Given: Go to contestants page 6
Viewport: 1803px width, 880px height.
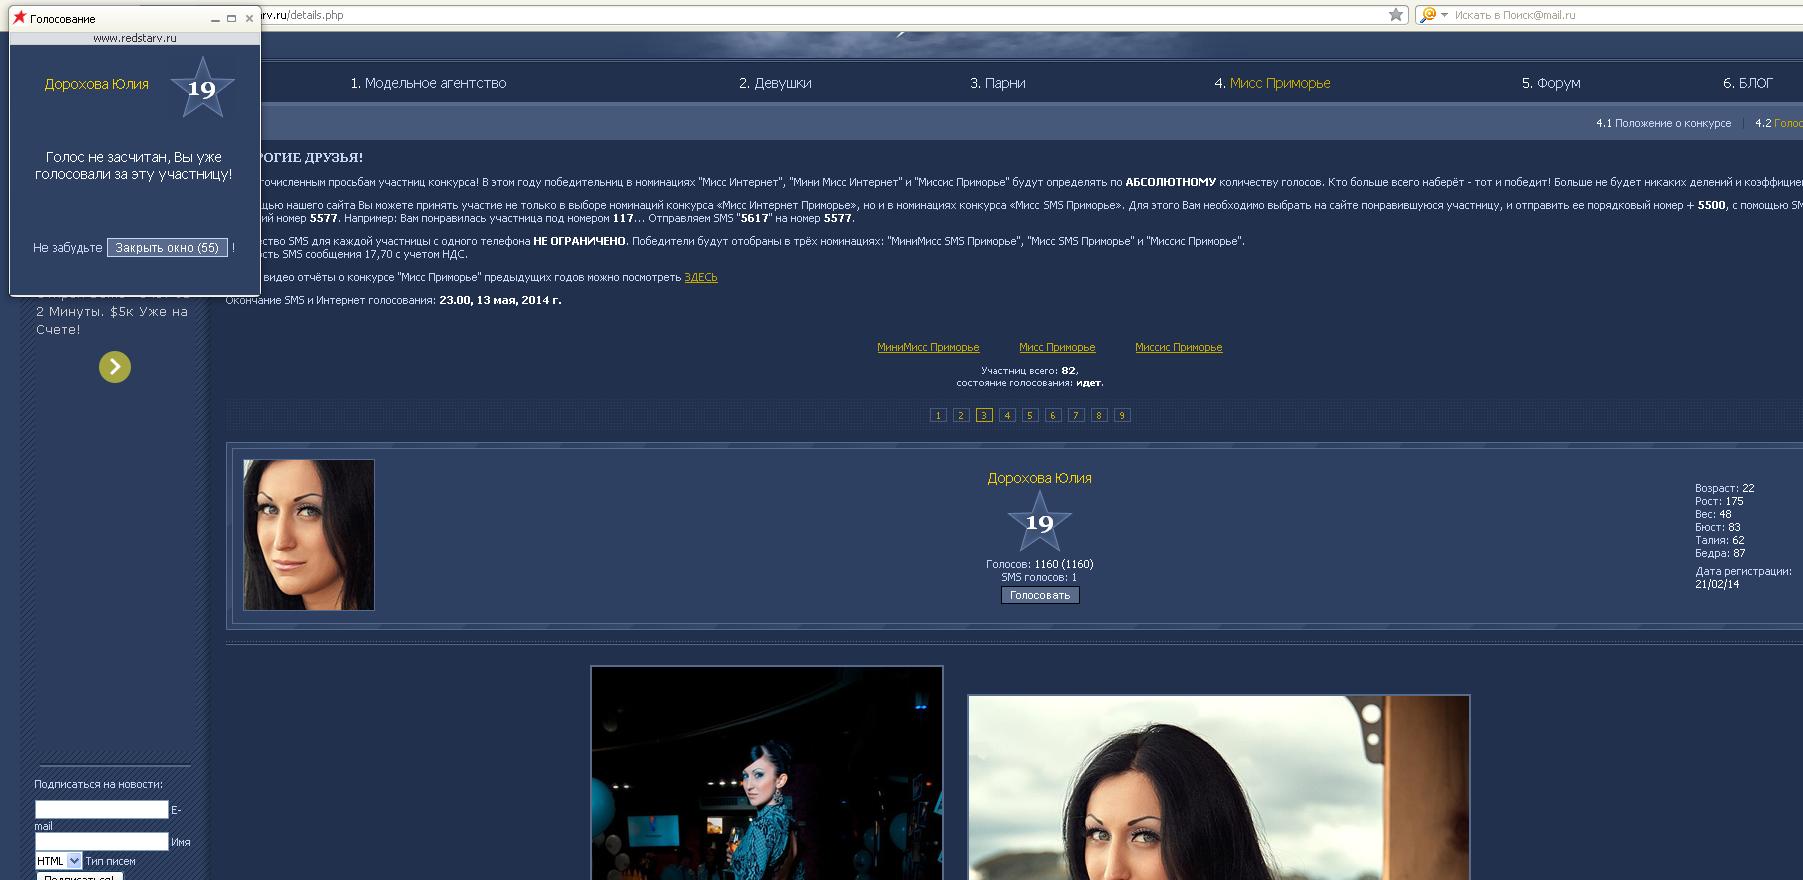Looking at the screenshot, I should [1053, 415].
